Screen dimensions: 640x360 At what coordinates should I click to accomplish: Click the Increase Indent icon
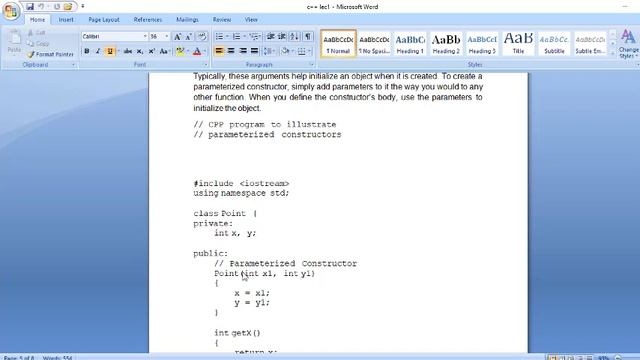(x=282, y=37)
